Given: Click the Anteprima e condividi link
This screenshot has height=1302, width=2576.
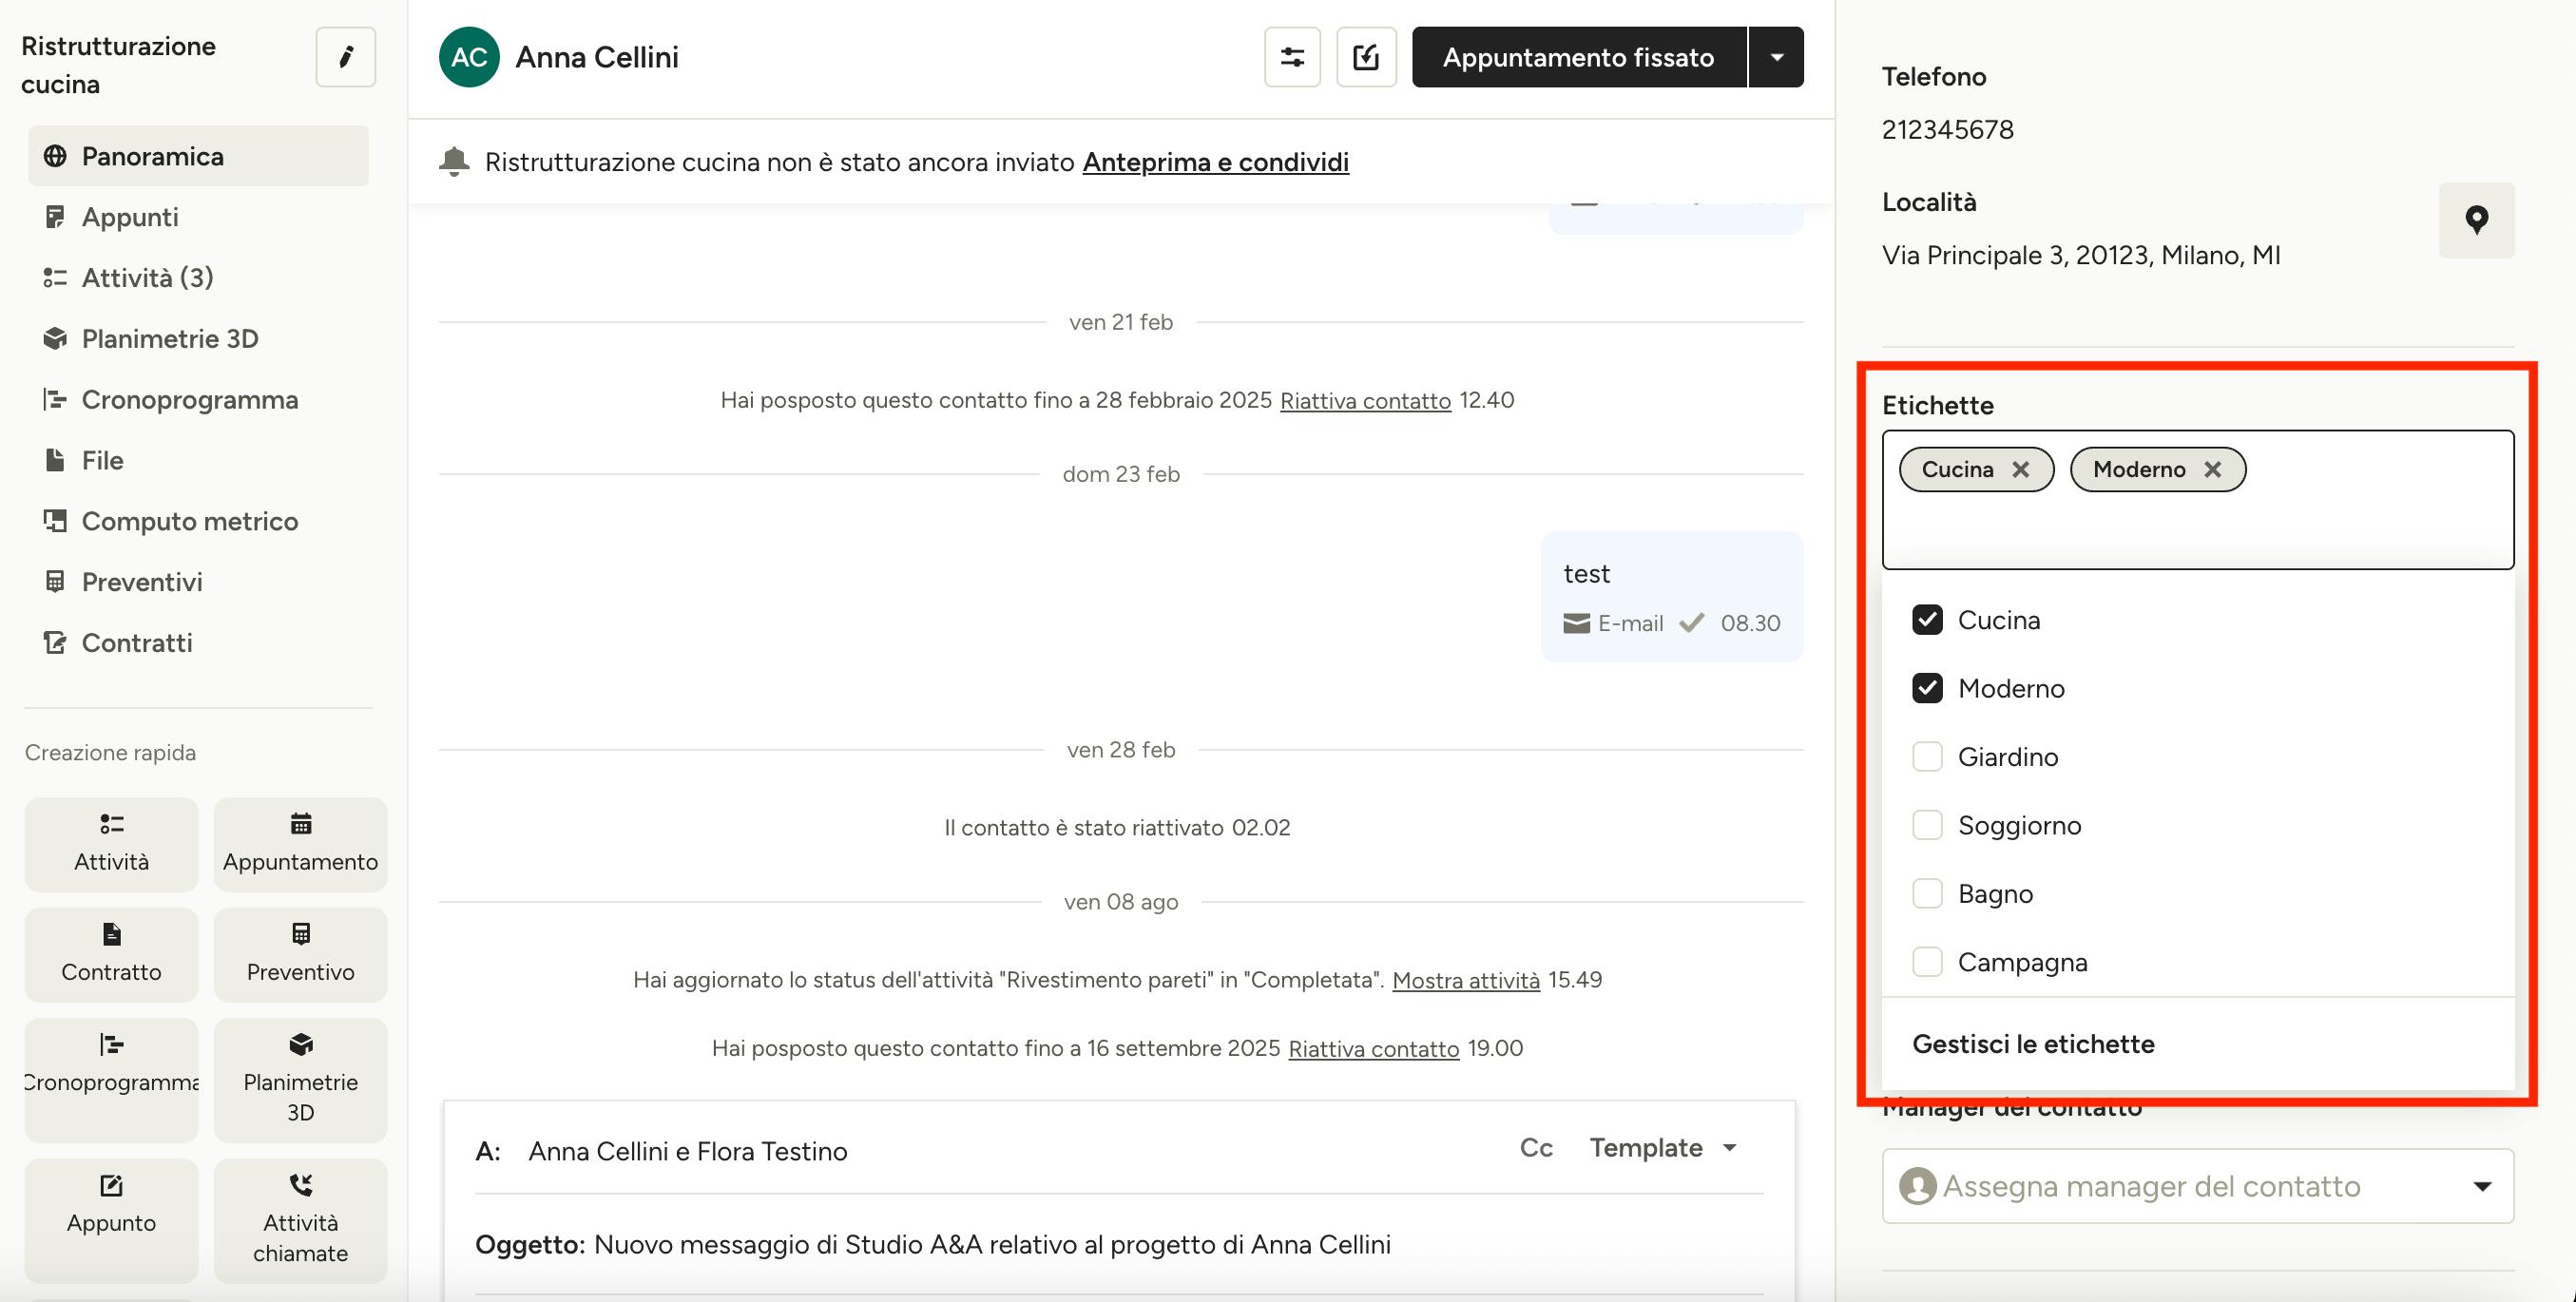Looking at the screenshot, I should click(1215, 162).
